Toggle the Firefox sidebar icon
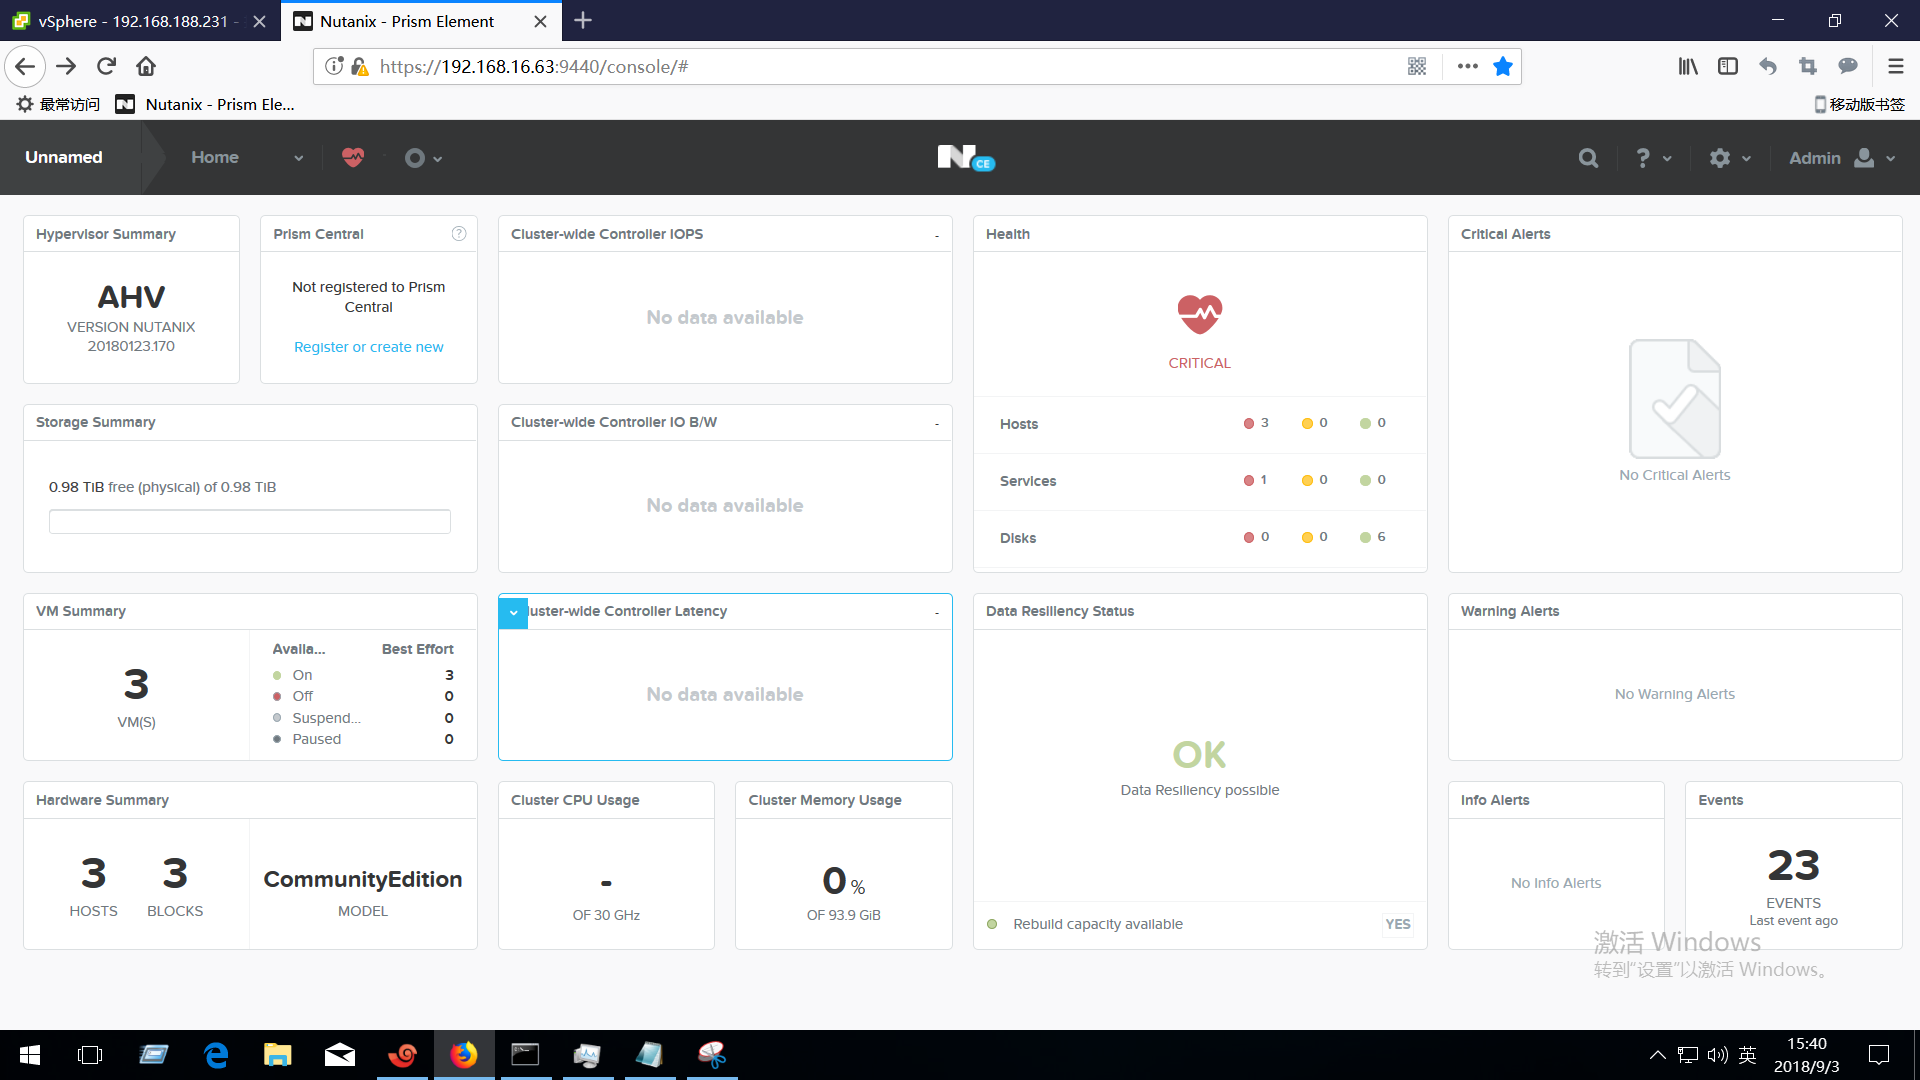This screenshot has width=1920, height=1080. point(1728,66)
